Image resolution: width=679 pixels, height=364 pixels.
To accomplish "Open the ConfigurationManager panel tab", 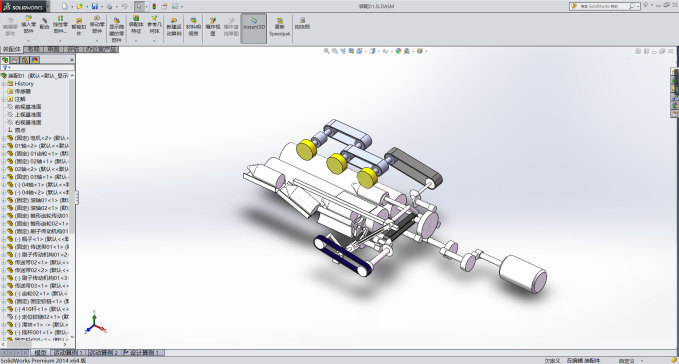I will click(25, 60).
